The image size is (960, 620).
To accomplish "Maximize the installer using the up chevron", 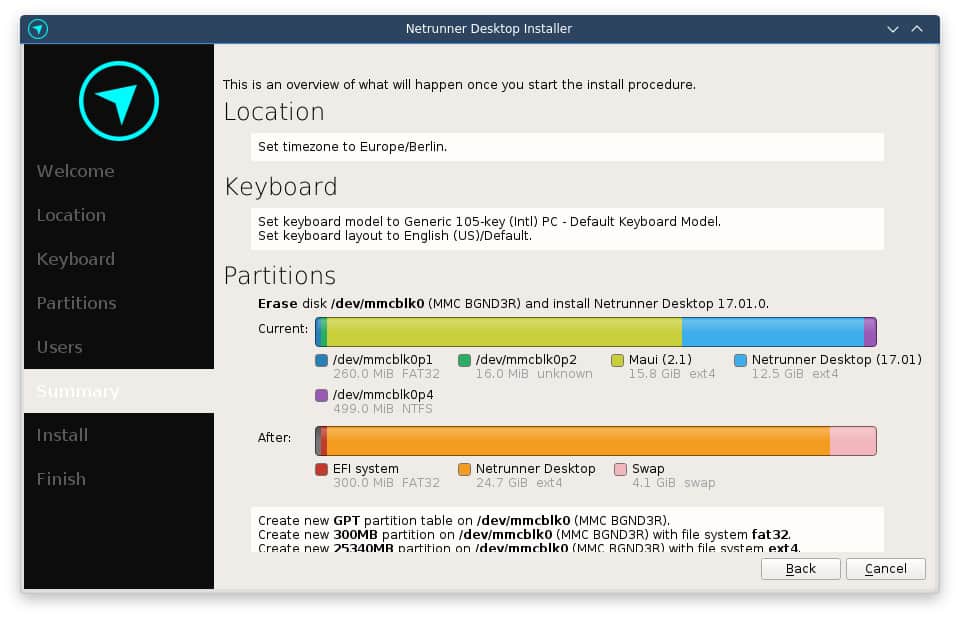I will (x=917, y=29).
